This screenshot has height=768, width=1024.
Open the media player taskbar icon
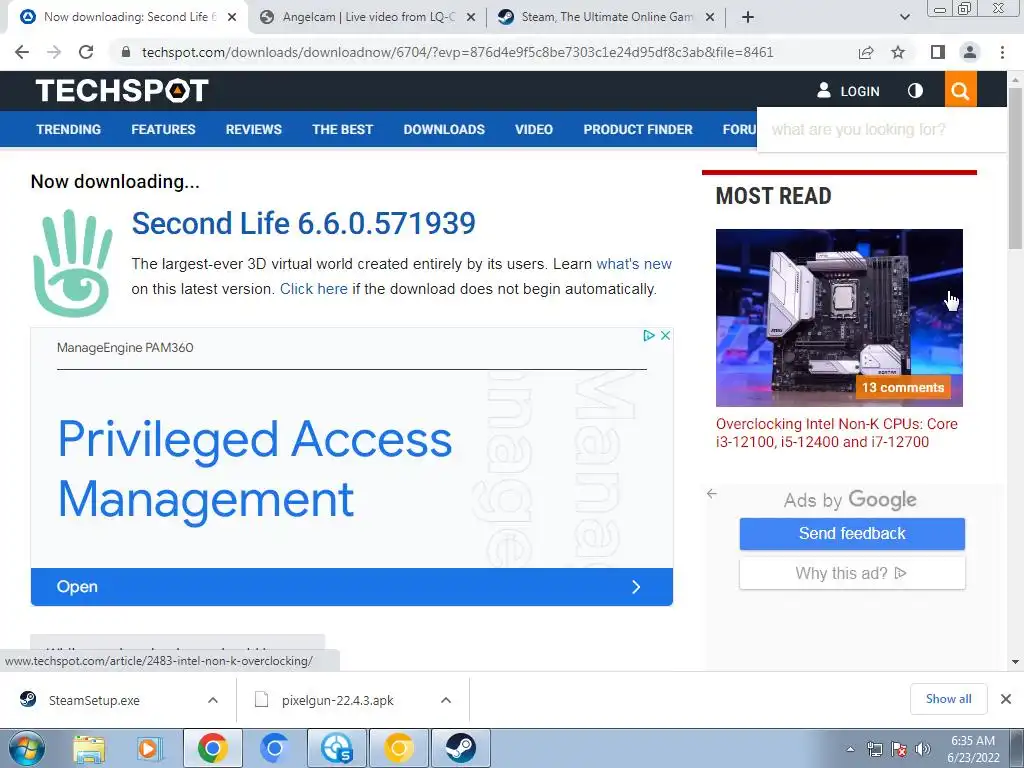coord(150,748)
